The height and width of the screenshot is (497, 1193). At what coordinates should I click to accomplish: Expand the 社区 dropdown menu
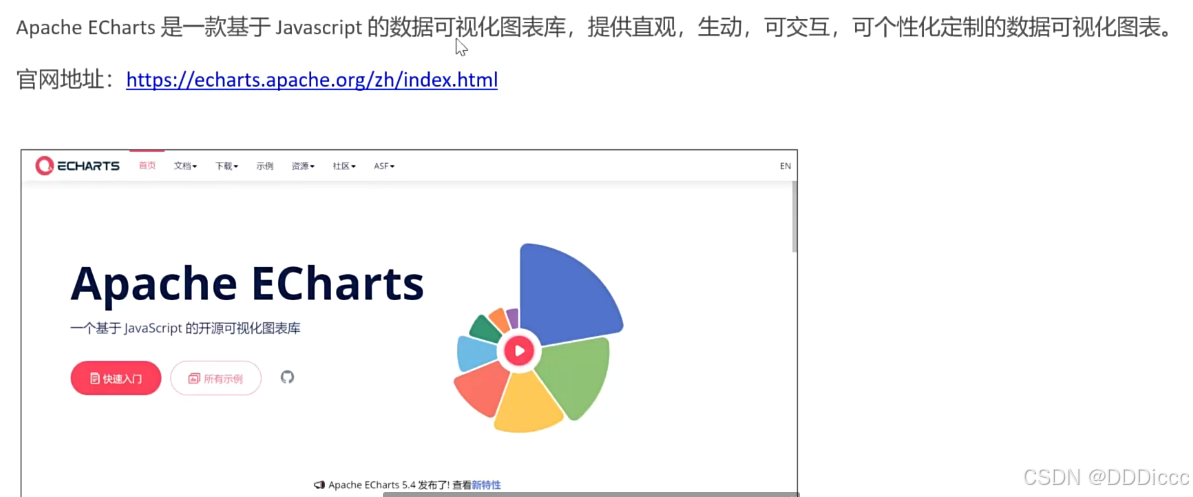[x=344, y=166]
